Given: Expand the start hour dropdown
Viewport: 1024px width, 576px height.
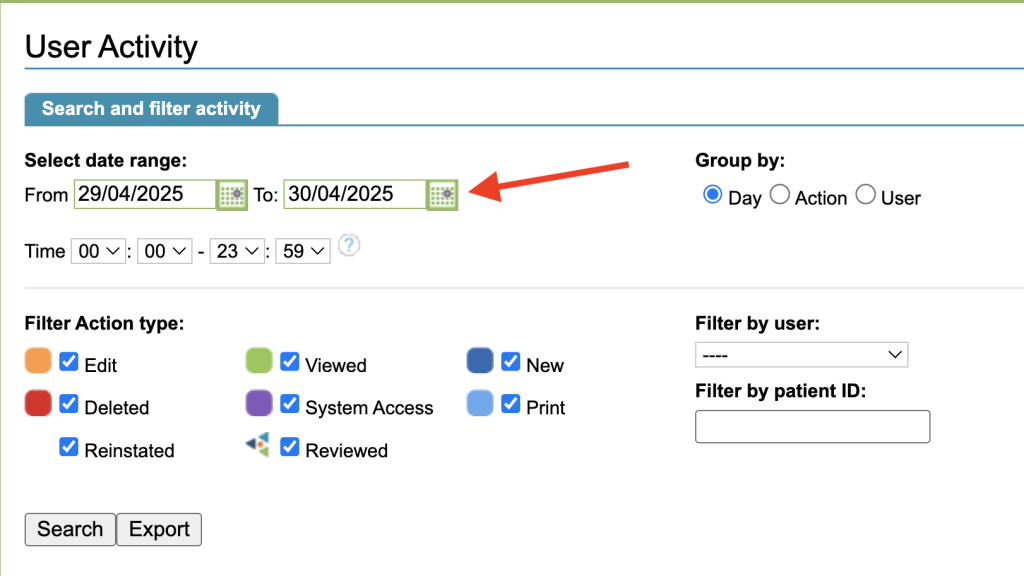Looking at the screenshot, I should click(98, 252).
